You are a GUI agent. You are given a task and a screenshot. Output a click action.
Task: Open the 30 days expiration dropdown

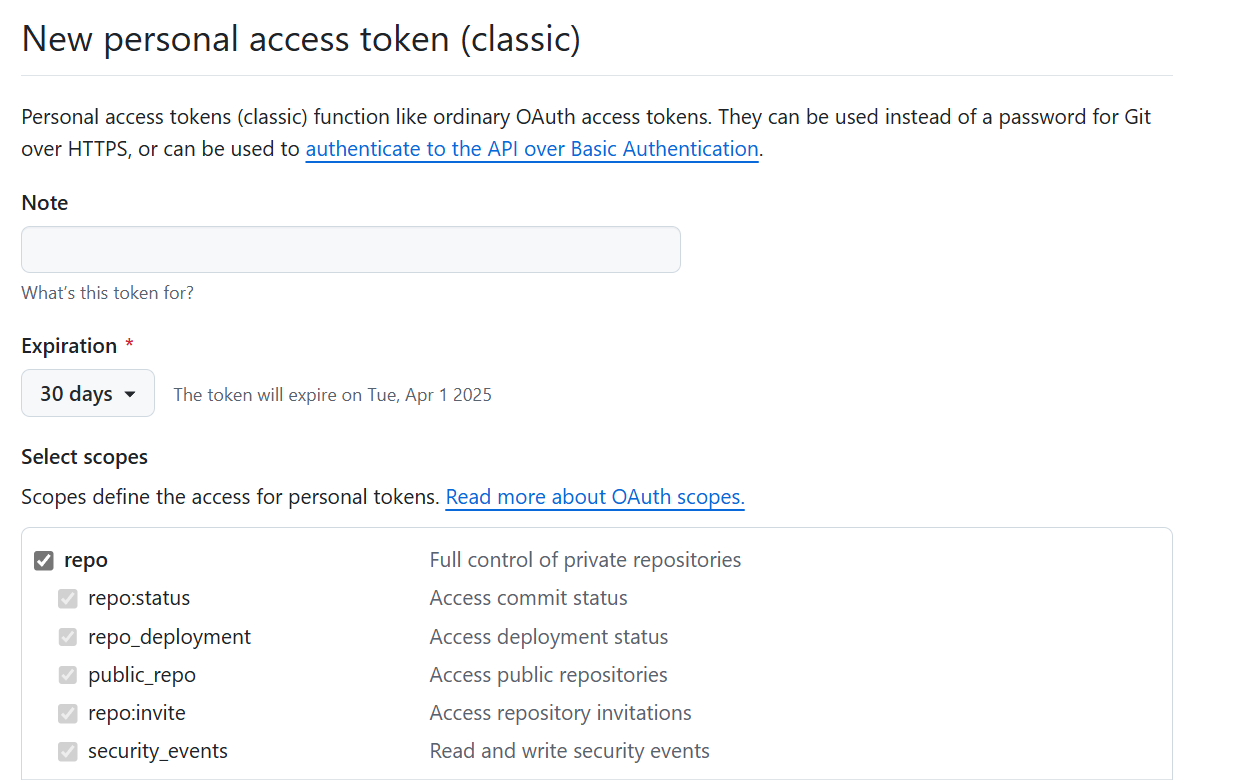pyautogui.click(x=88, y=393)
